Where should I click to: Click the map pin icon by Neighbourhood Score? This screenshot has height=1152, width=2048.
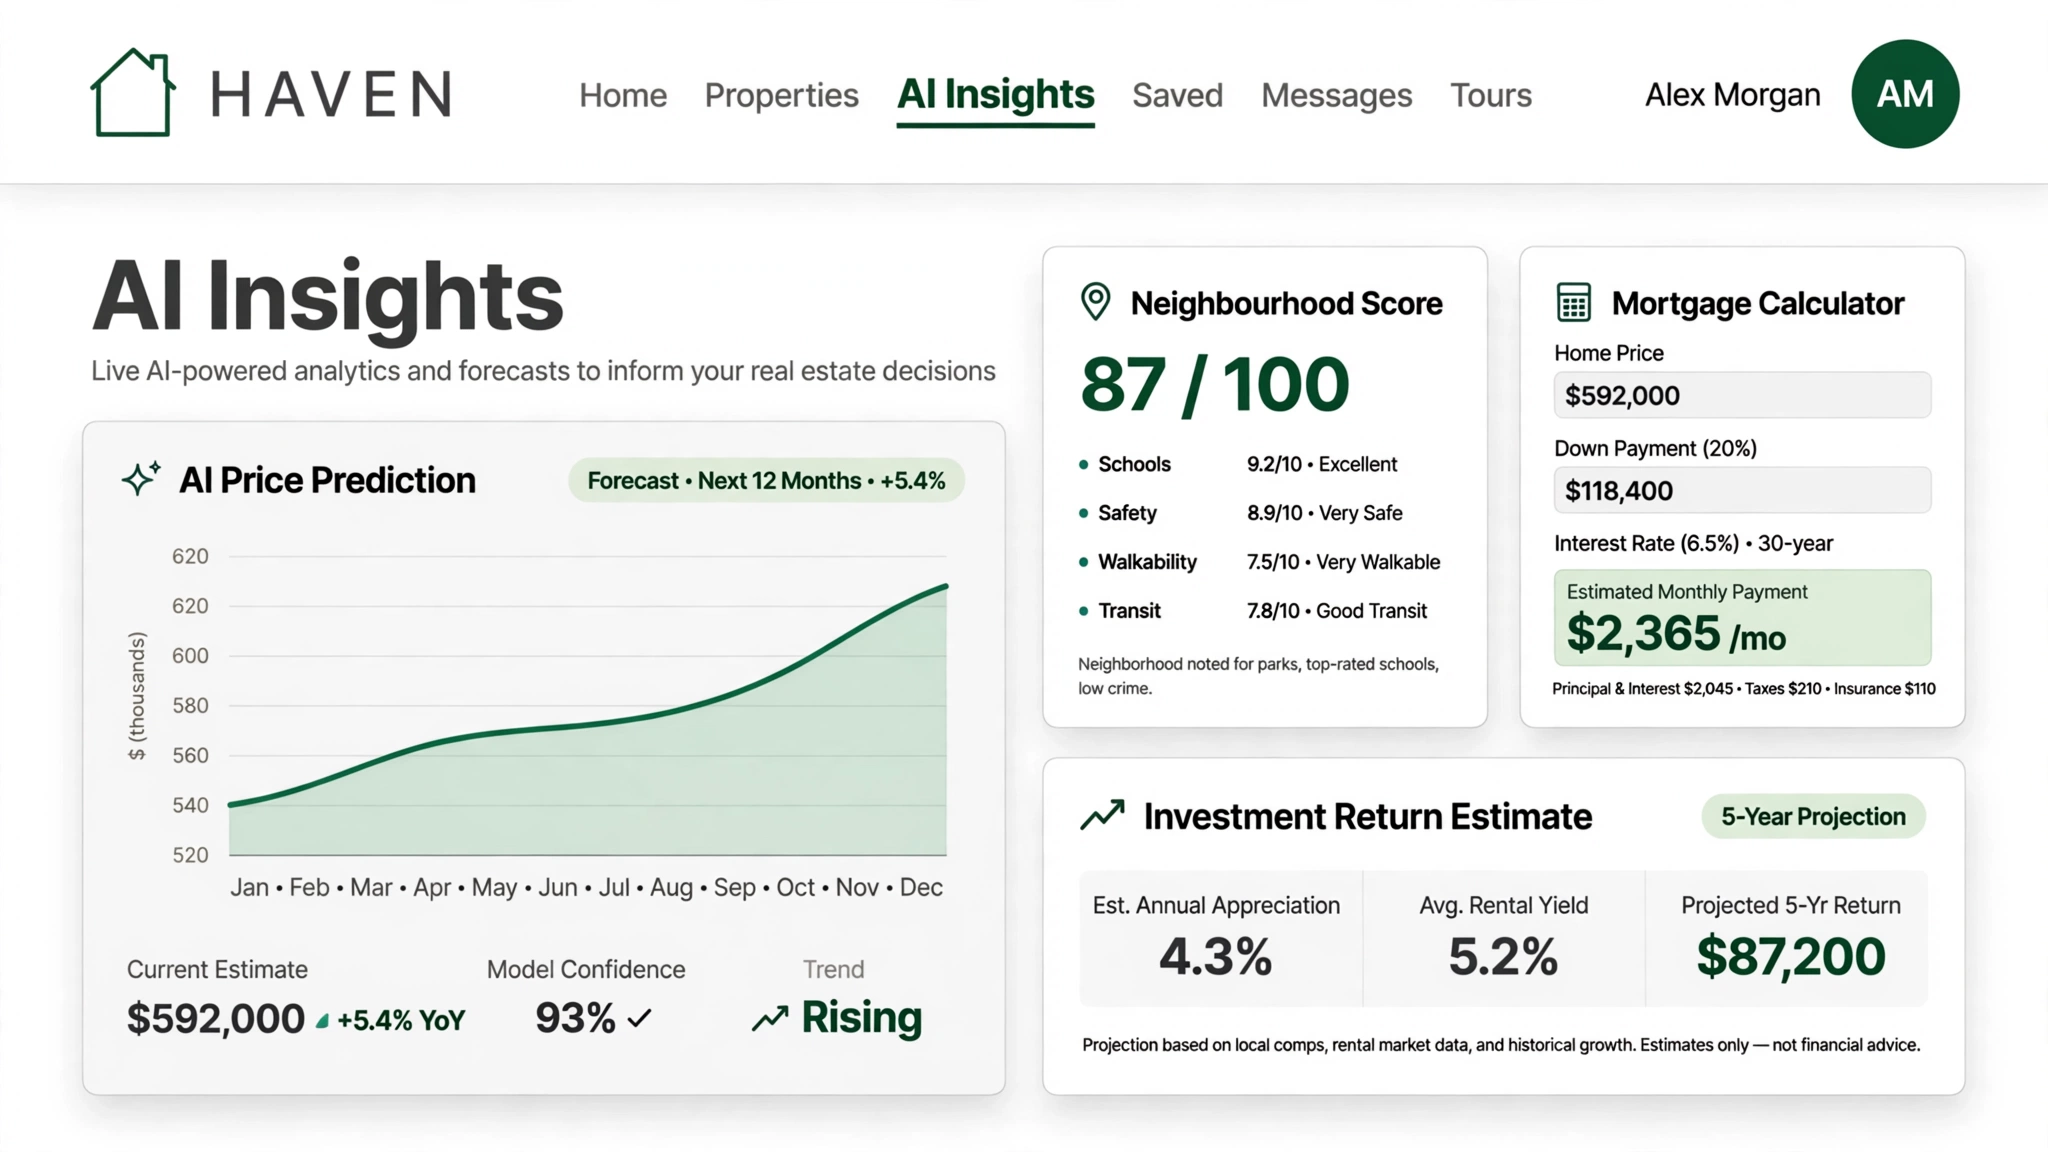pyautogui.click(x=1096, y=302)
